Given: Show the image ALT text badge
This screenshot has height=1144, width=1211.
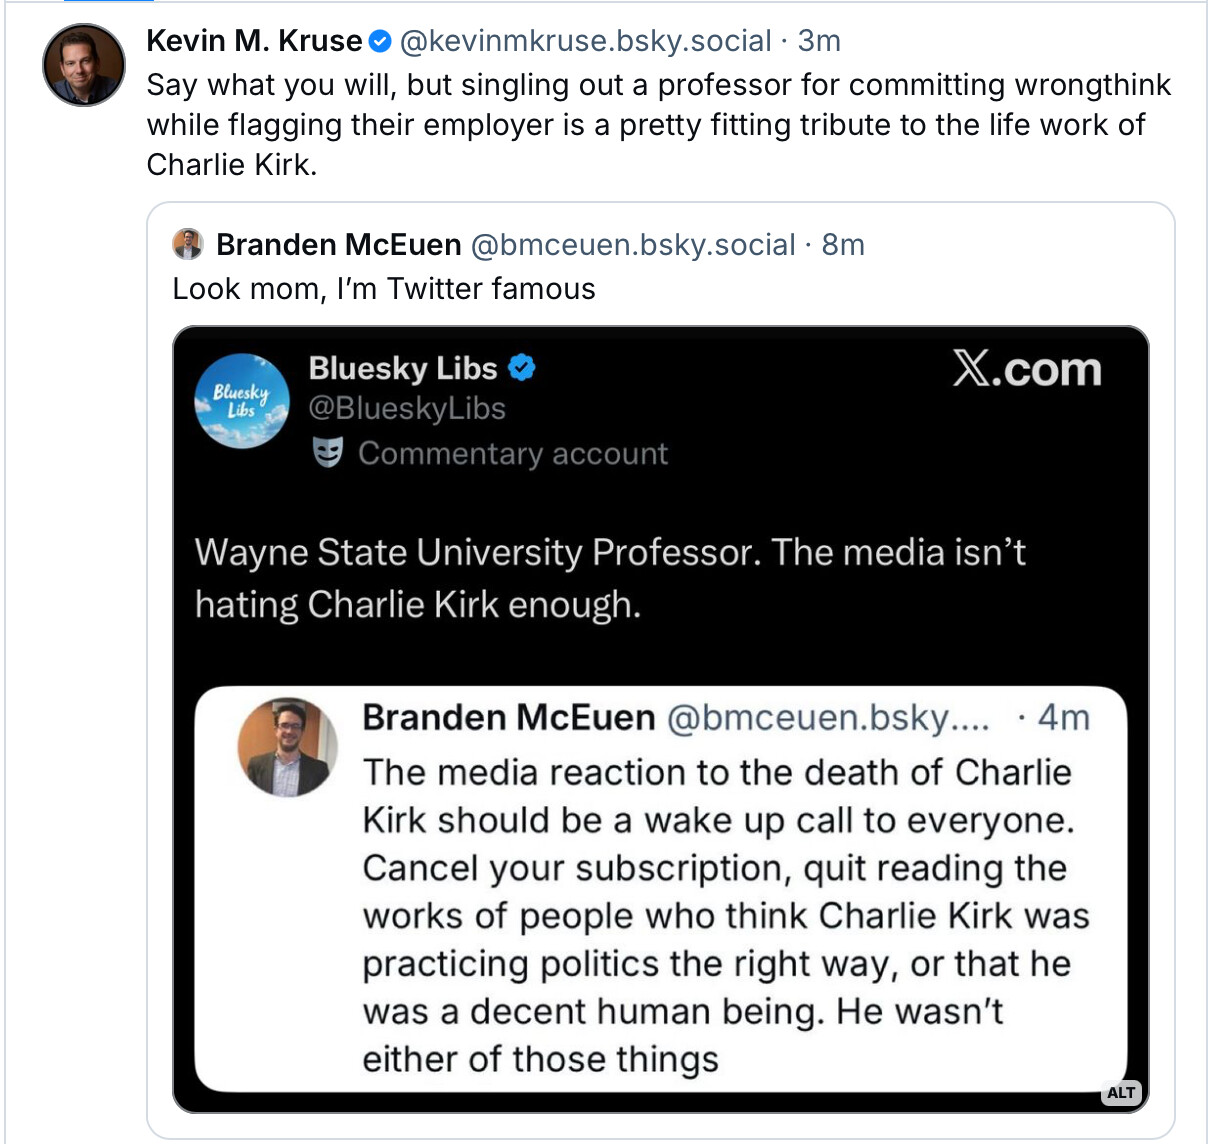Looking at the screenshot, I should [1121, 1092].
